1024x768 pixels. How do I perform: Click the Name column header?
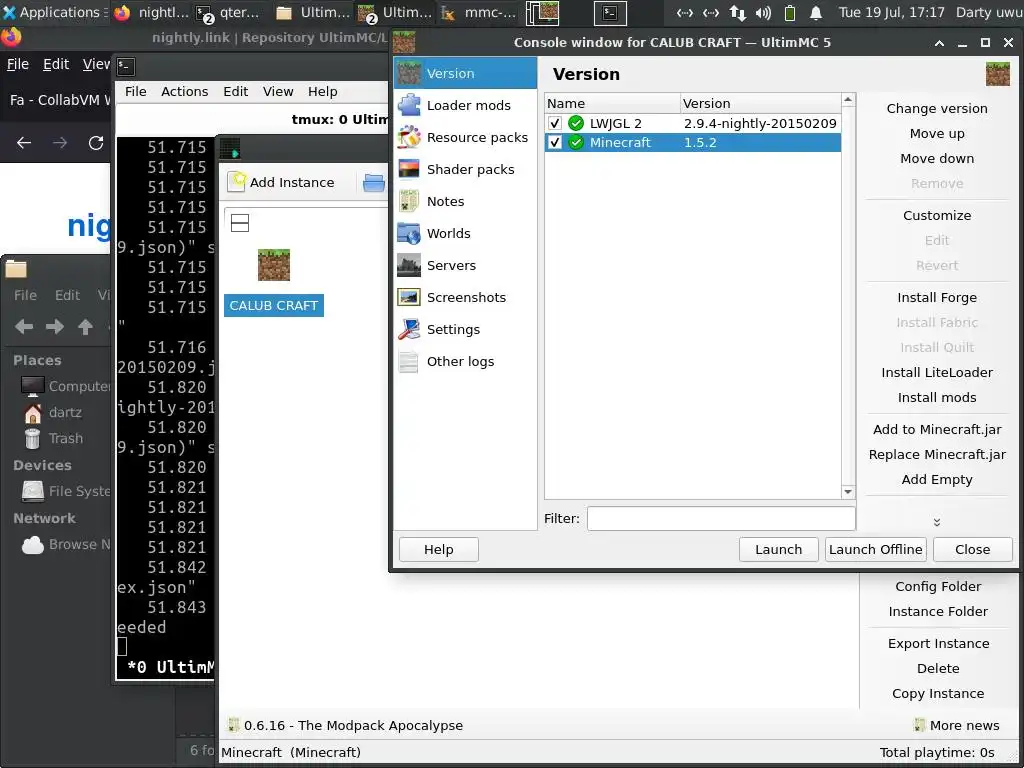click(x=612, y=103)
